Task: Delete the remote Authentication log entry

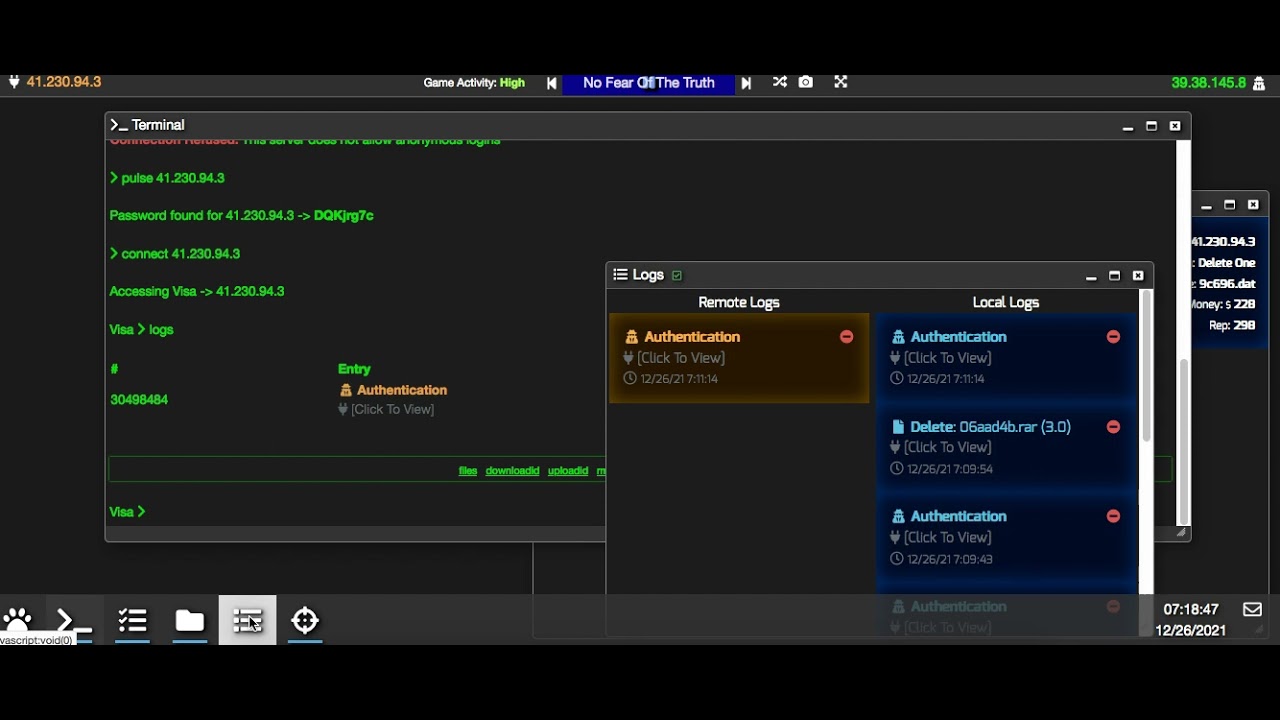Action: 847,337
